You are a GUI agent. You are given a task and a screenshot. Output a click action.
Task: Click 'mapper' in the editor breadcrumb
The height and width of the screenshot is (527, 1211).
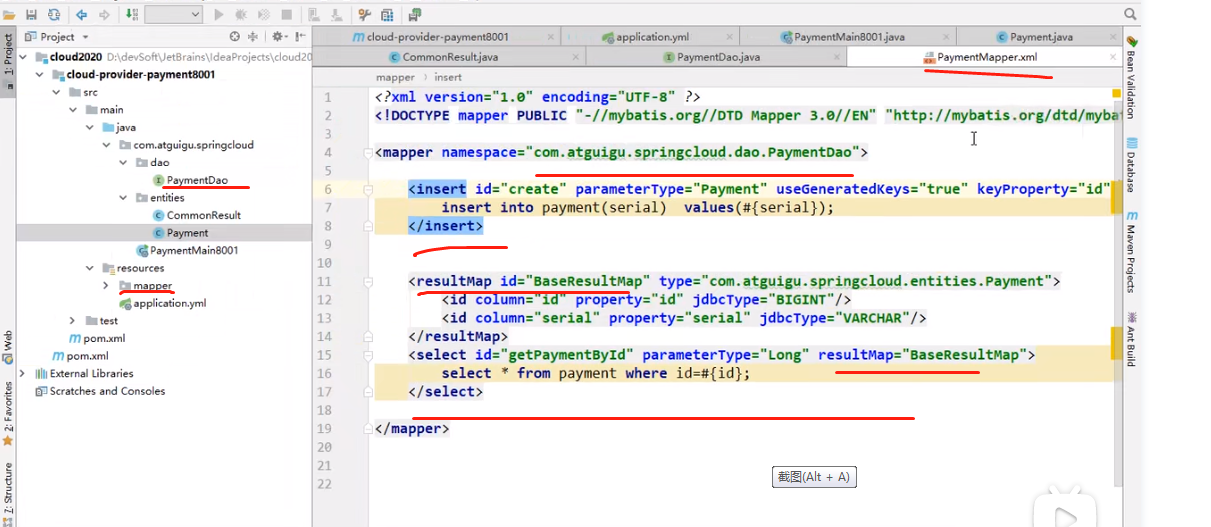coord(395,77)
